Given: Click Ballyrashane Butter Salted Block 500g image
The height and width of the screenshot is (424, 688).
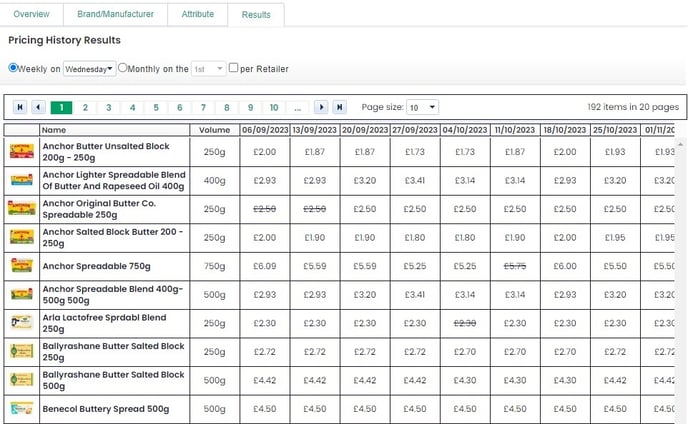Looking at the screenshot, I should (22, 380).
